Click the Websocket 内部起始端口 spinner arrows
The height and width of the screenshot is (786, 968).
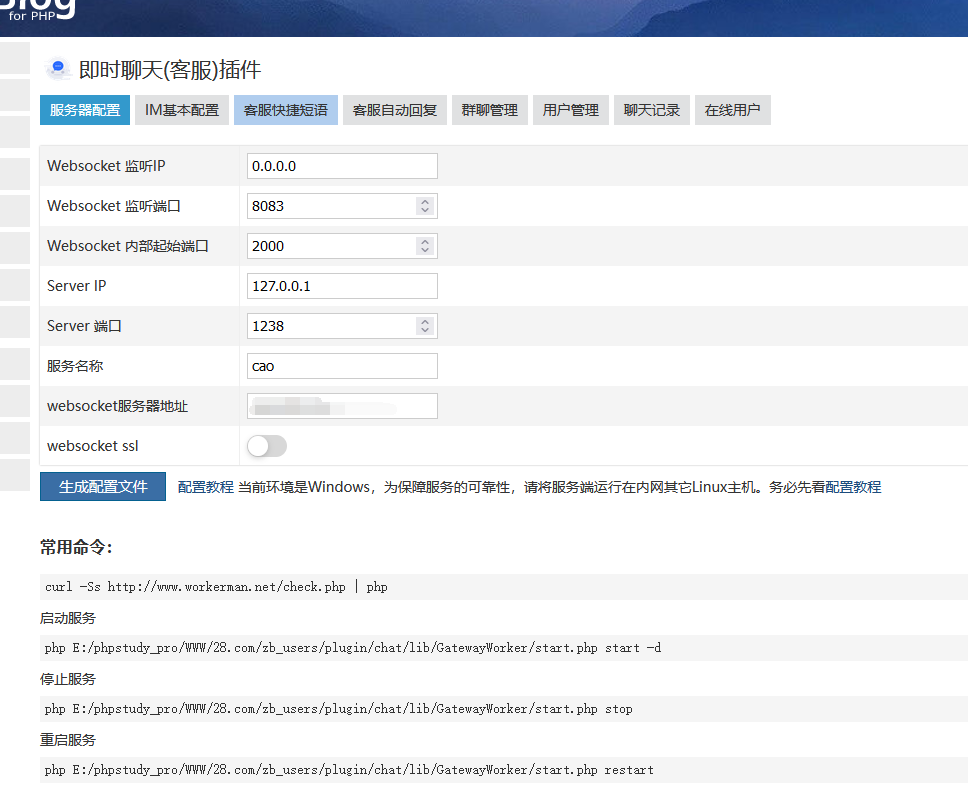tap(425, 246)
